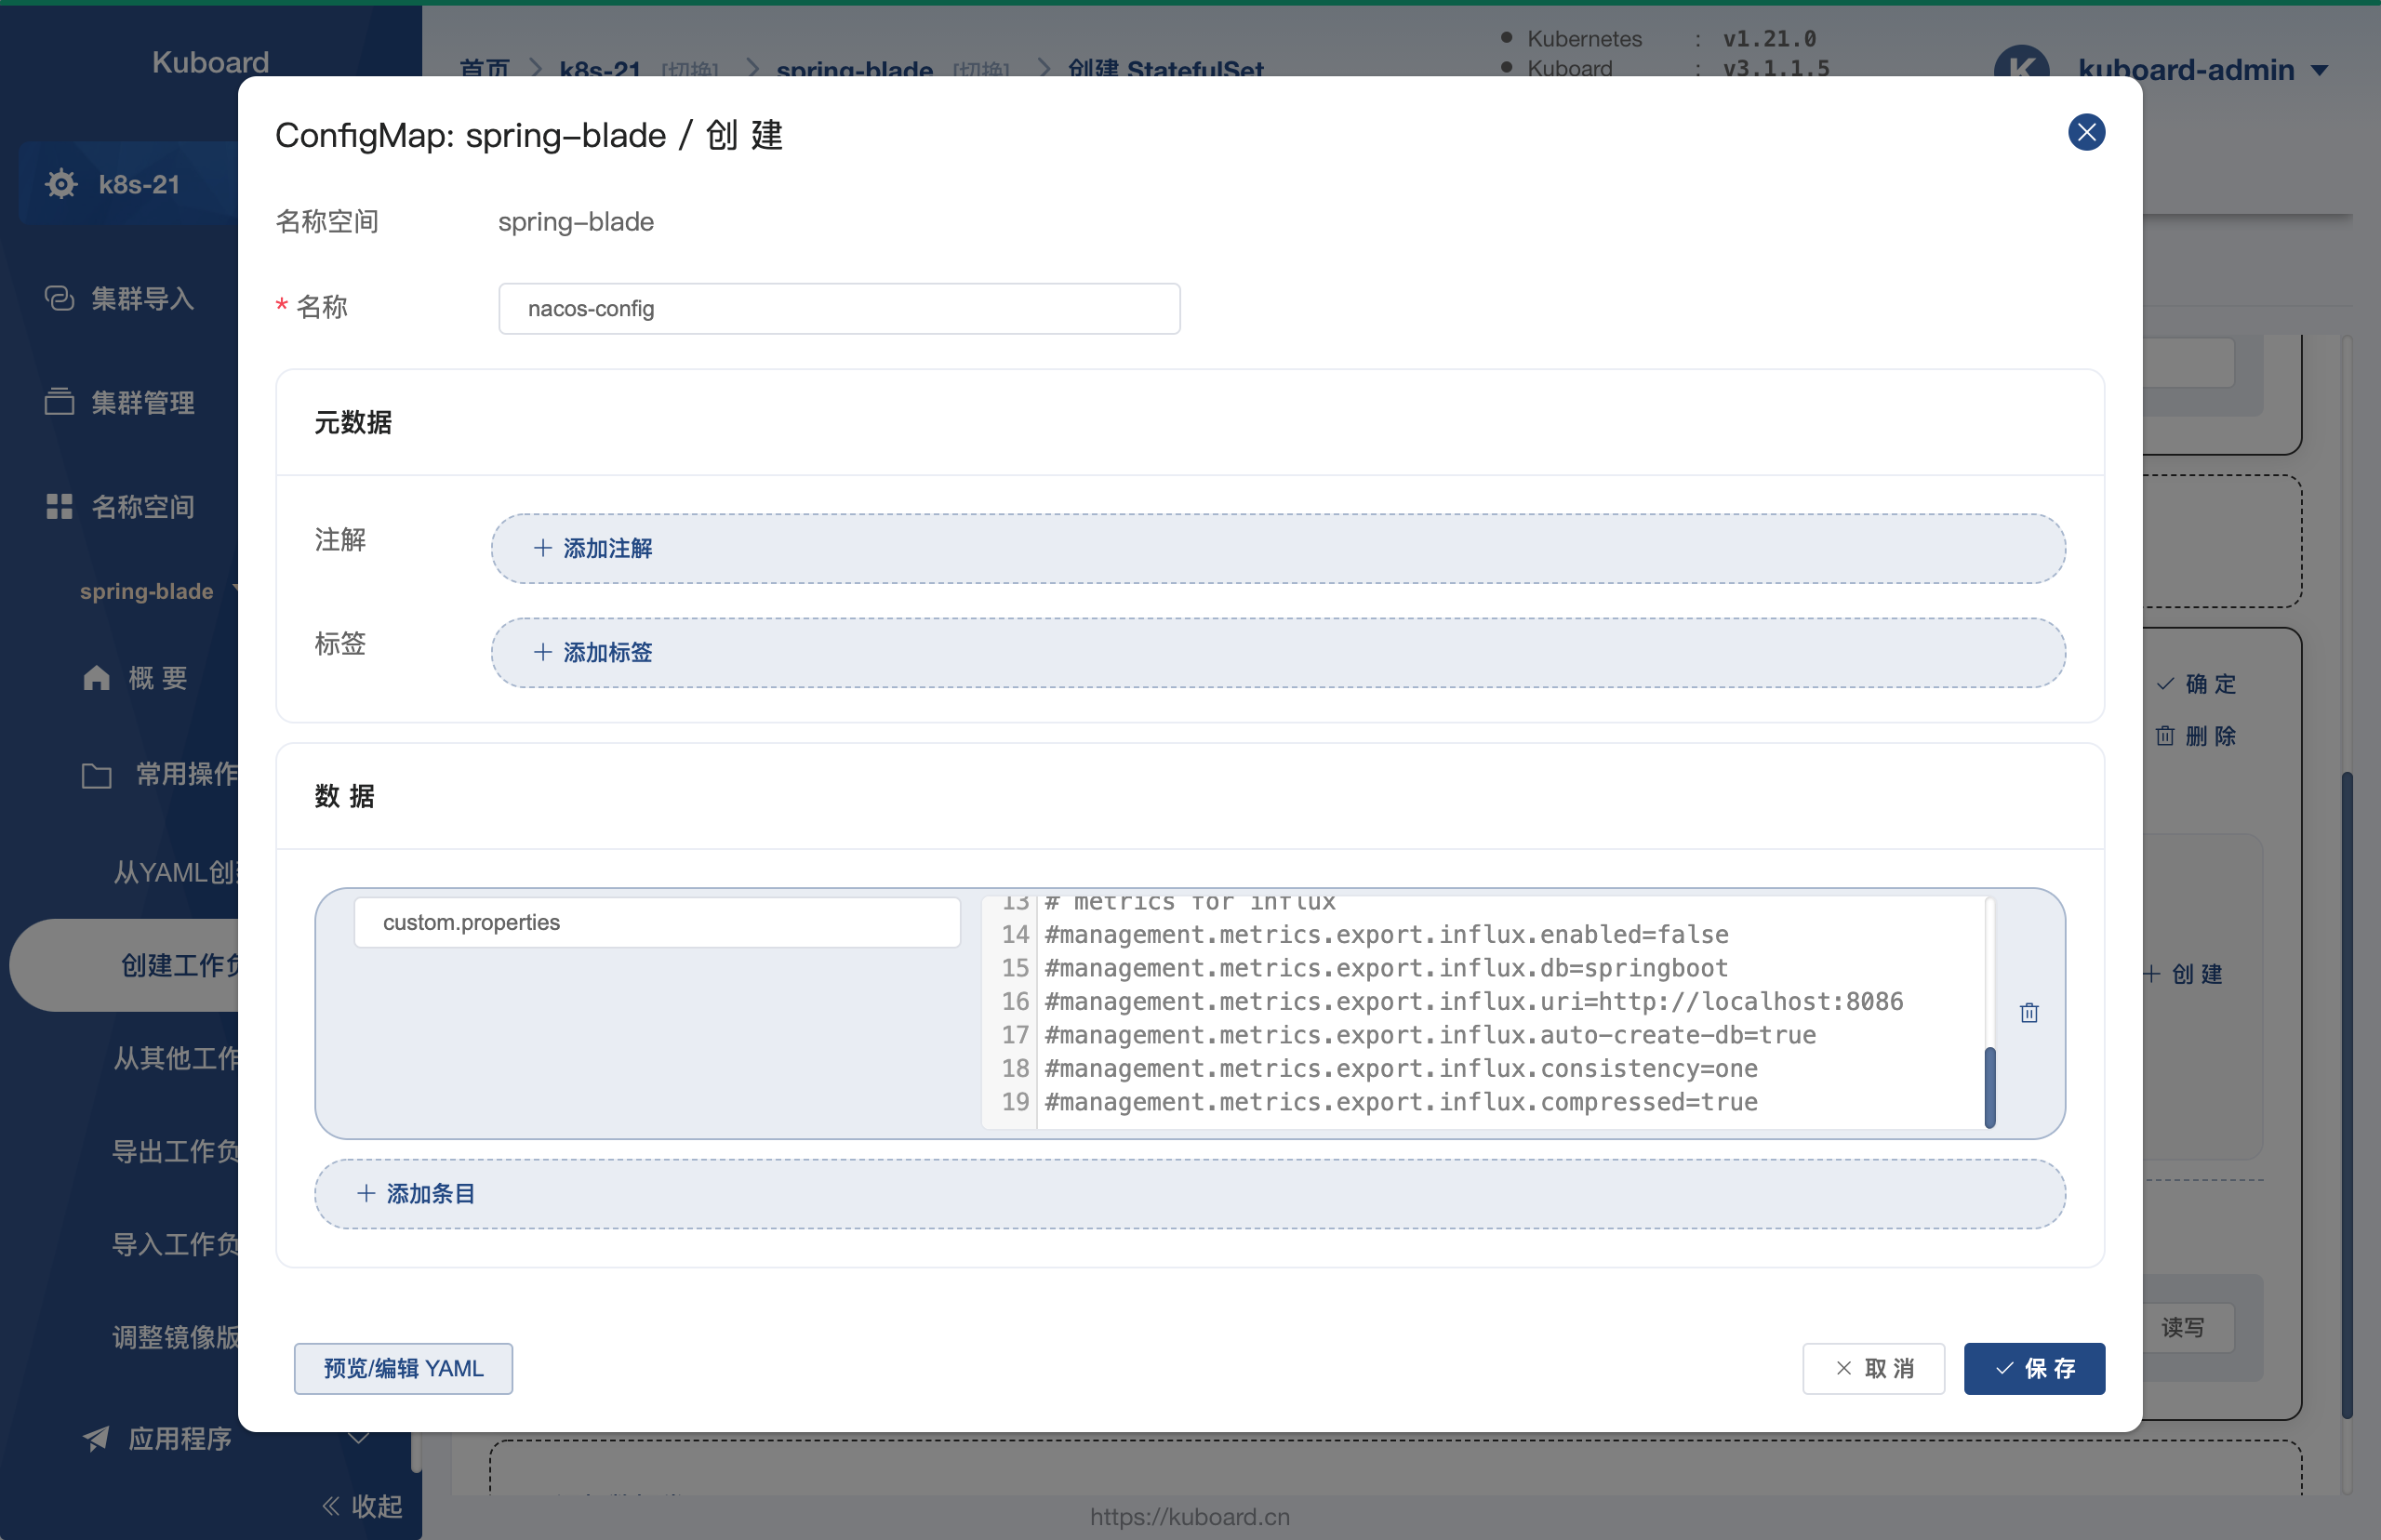Click the code editor vertical scrollbar

1990,1087
